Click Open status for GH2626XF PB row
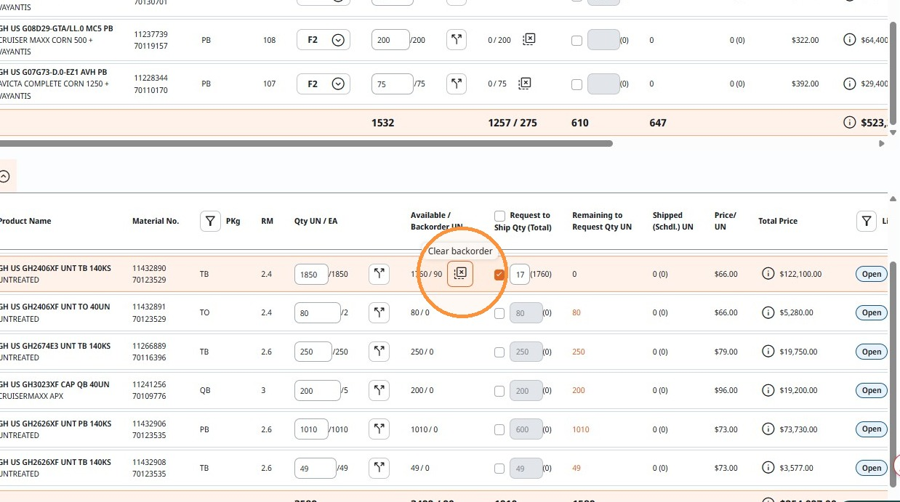900x502 pixels. [871, 429]
